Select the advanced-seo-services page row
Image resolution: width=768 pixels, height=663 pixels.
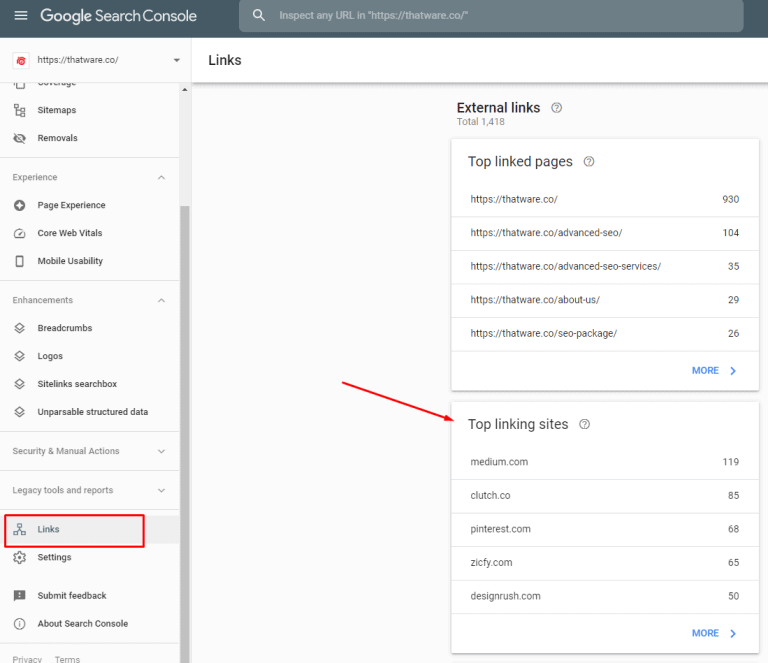pyautogui.click(x=605, y=266)
